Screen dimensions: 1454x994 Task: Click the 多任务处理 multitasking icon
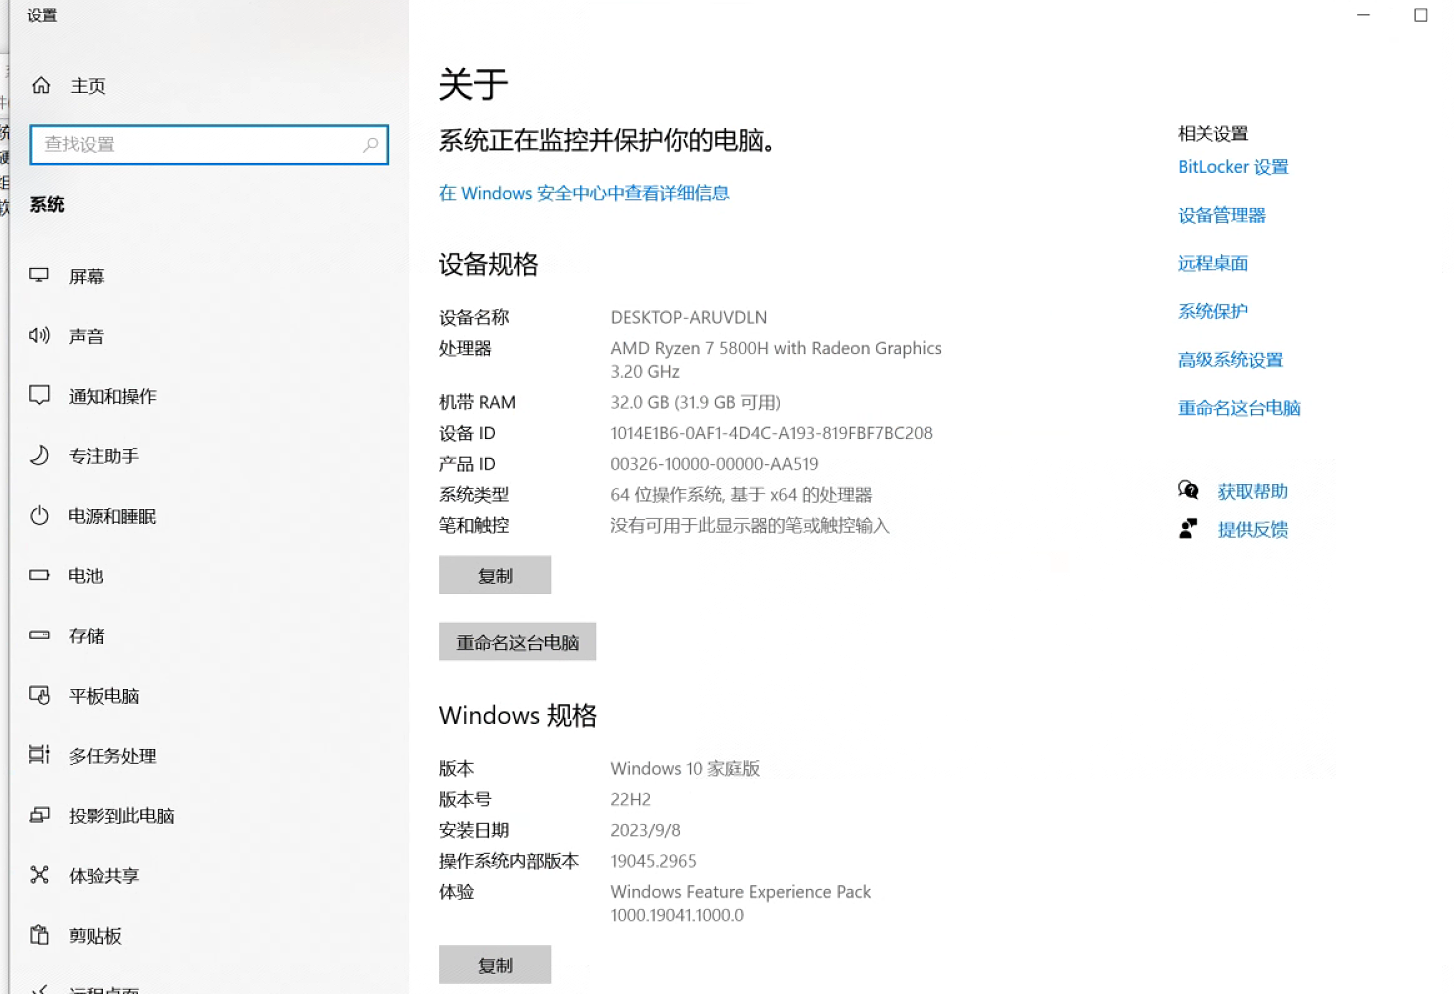point(39,754)
